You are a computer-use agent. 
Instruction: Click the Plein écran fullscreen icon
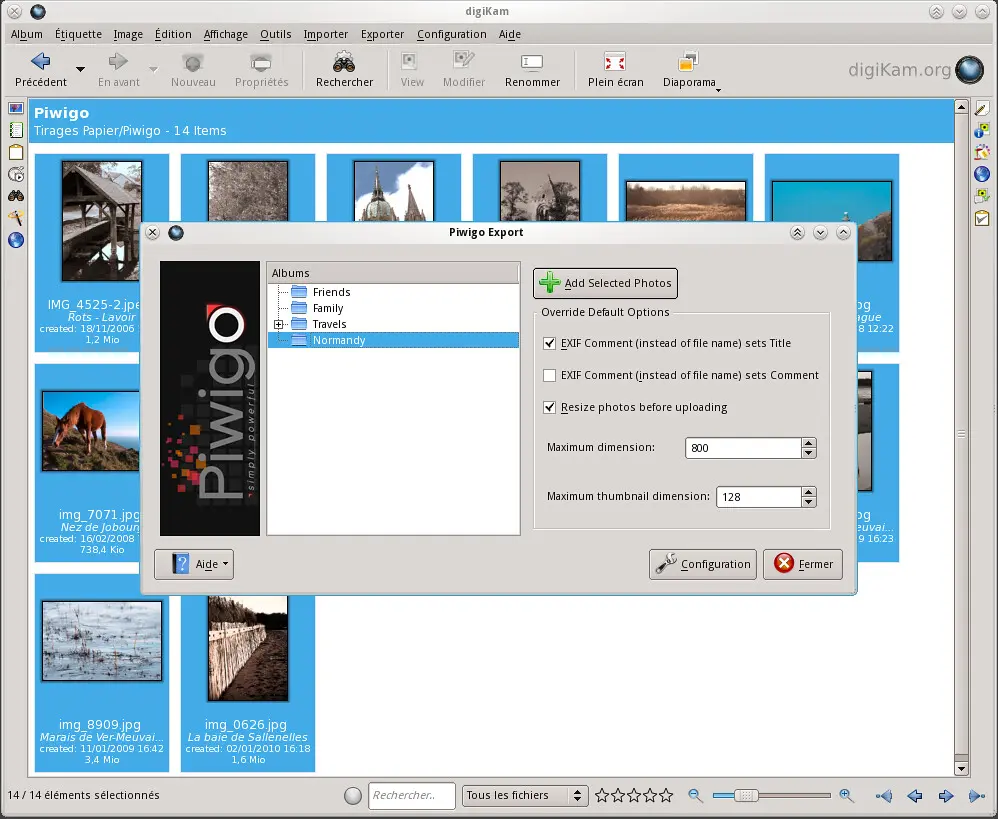(615, 62)
